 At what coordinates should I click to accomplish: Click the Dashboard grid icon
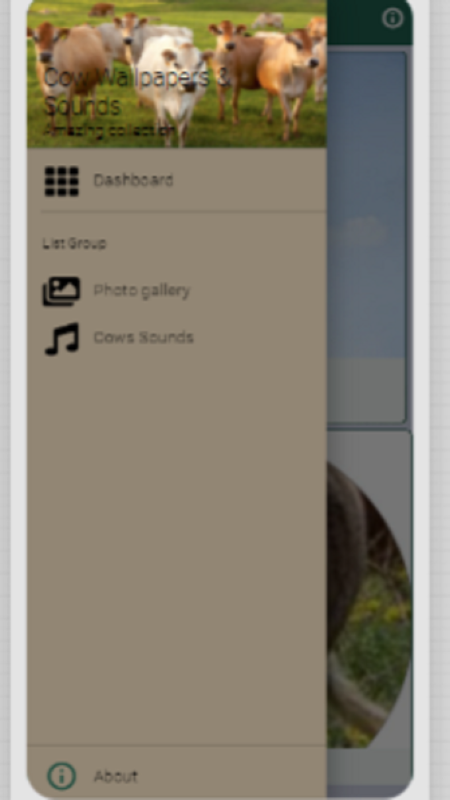(x=62, y=181)
